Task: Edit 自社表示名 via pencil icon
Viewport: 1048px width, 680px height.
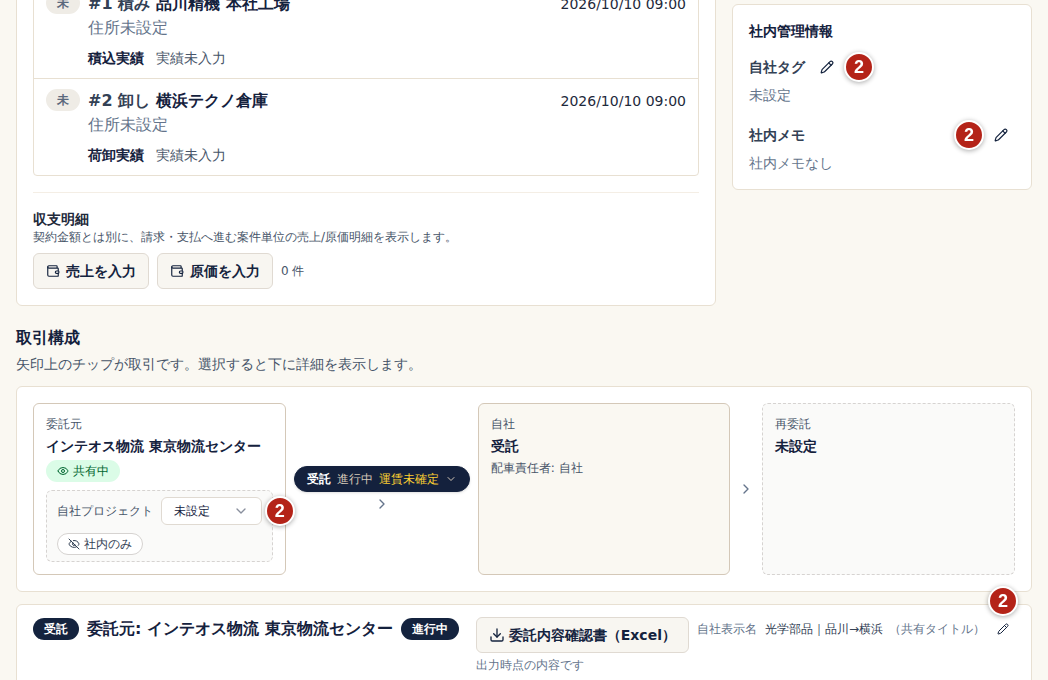Action: point(1003,629)
